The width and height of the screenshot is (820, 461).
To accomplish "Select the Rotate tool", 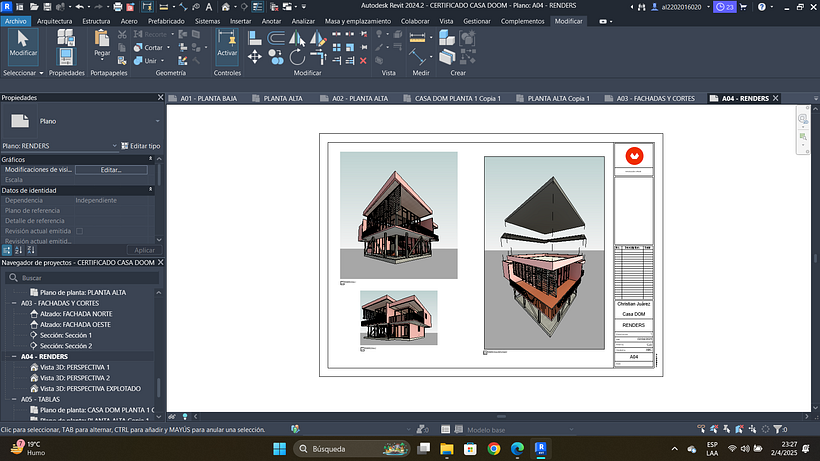I will pos(297,56).
